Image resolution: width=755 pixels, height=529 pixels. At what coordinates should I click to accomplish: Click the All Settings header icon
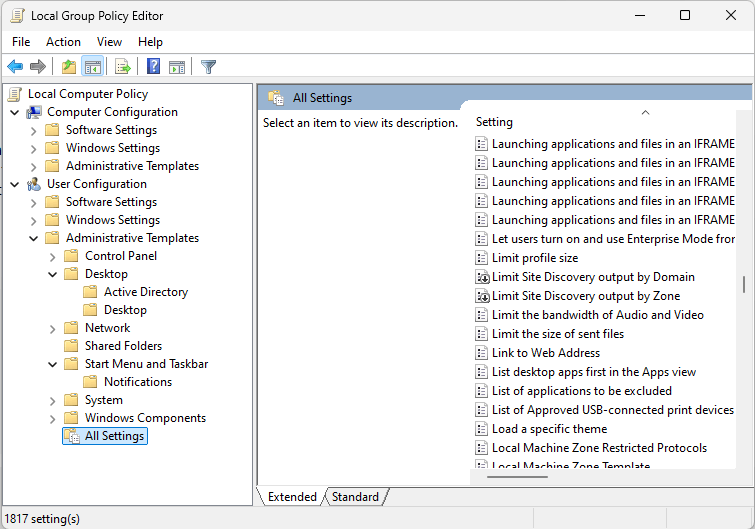click(x=276, y=98)
